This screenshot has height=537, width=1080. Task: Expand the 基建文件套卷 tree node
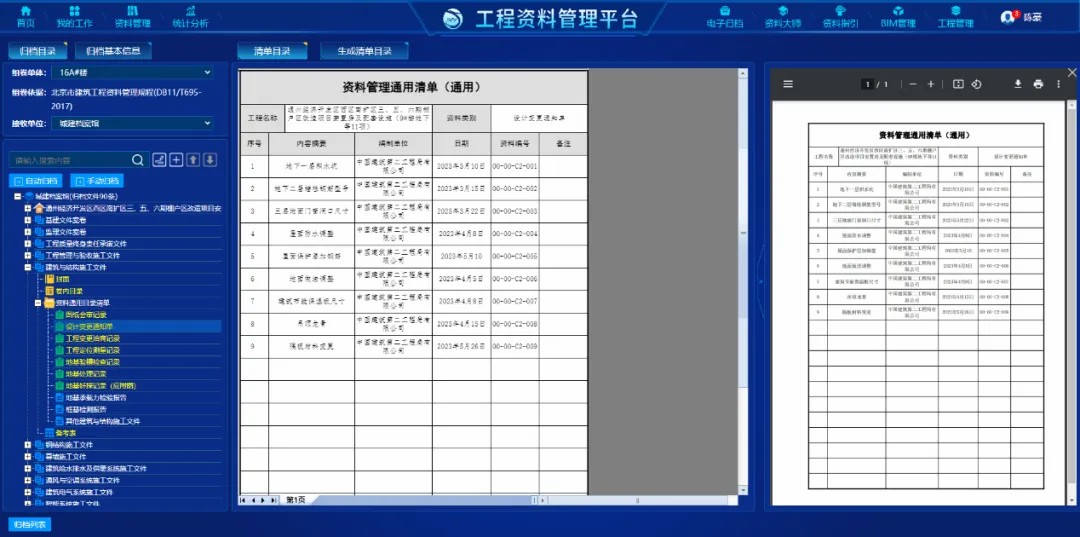point(28,220)
